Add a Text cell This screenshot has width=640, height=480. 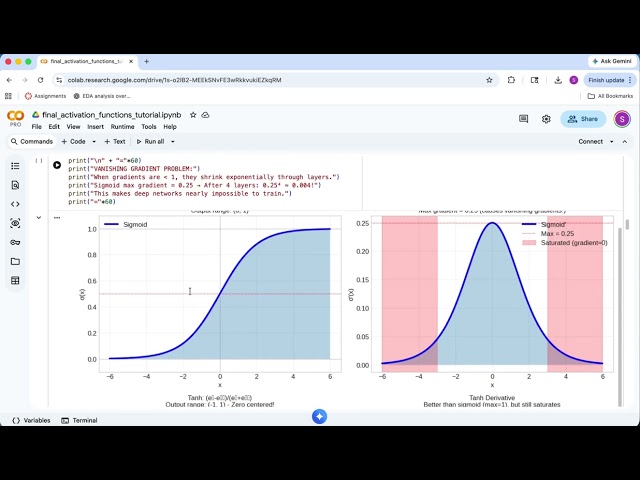pyautogui.click(x=115, y=142)
